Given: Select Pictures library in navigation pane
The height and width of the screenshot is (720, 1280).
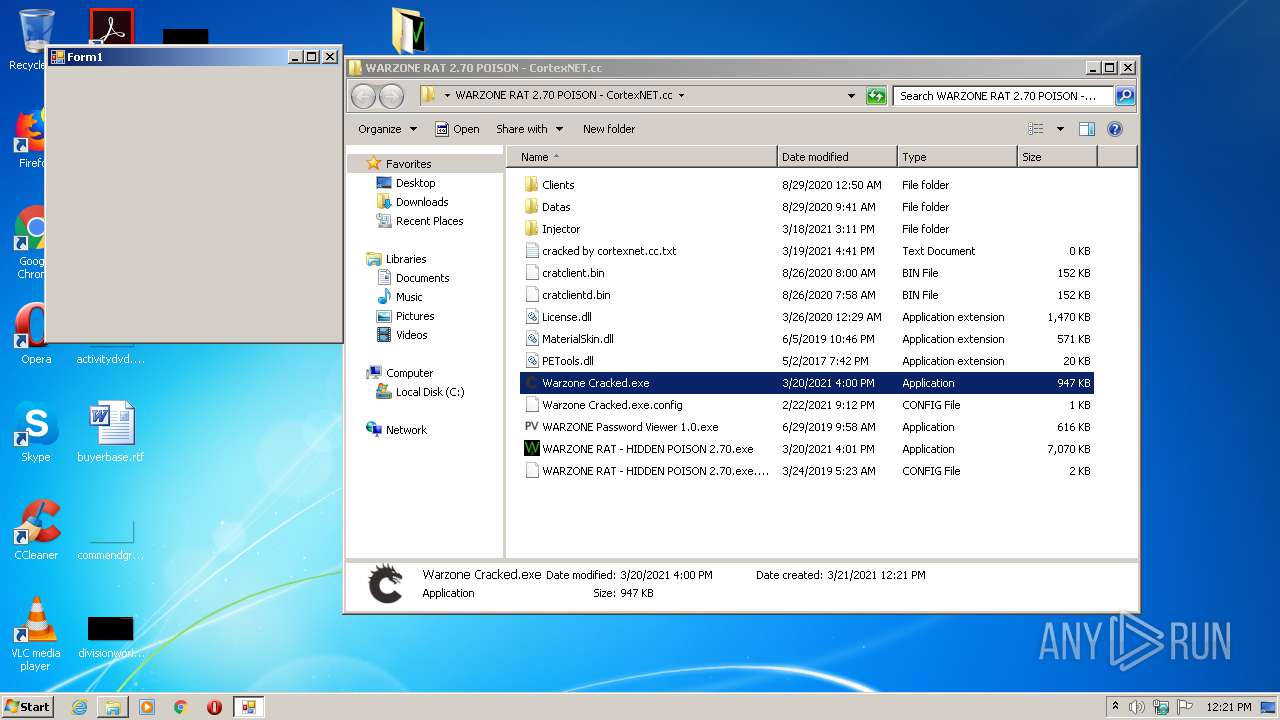Looking at the screenshot, I should click(414, 316).
